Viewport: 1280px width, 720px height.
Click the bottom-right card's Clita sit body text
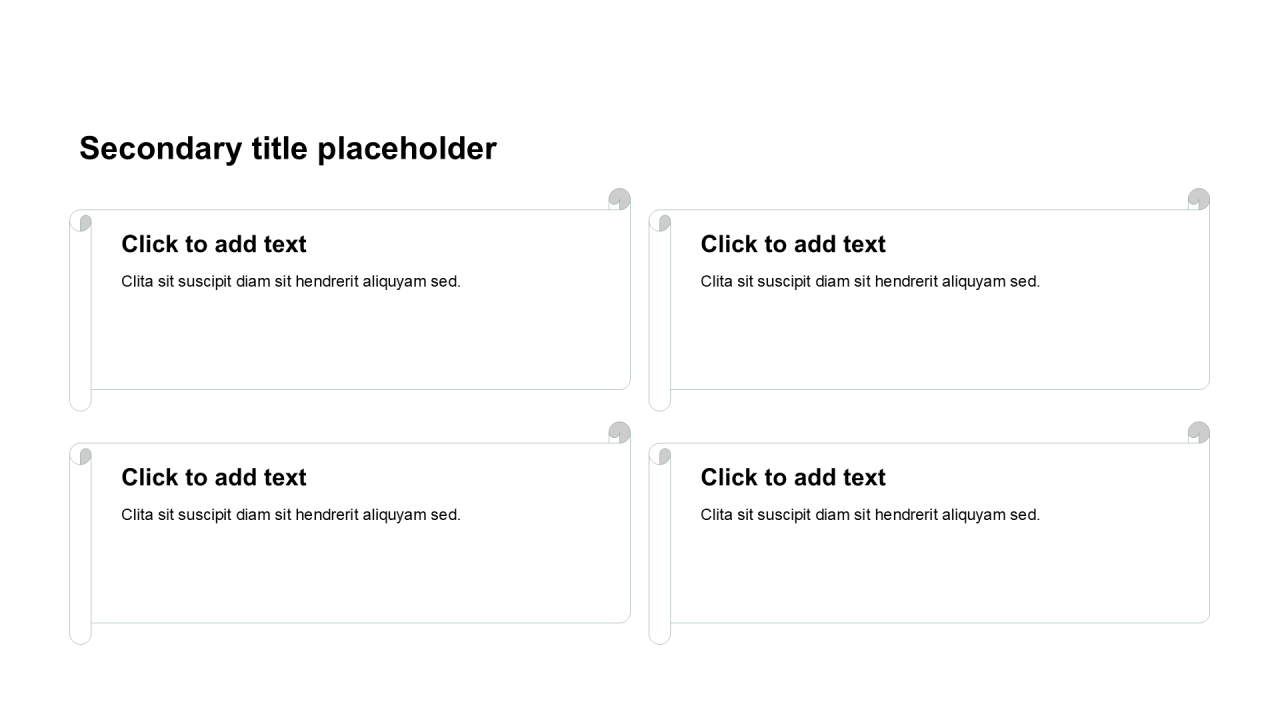tap(870, 515)
